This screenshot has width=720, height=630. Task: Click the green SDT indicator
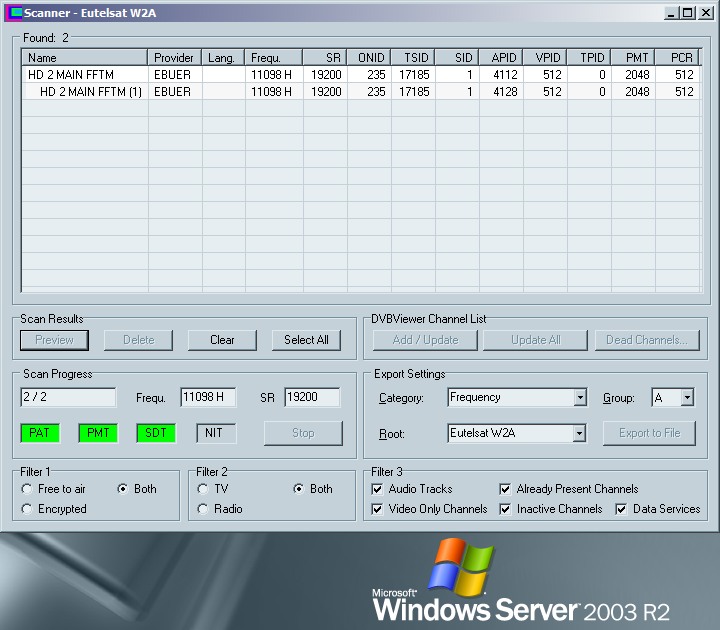pyautogui.click(x=156, y=433)
